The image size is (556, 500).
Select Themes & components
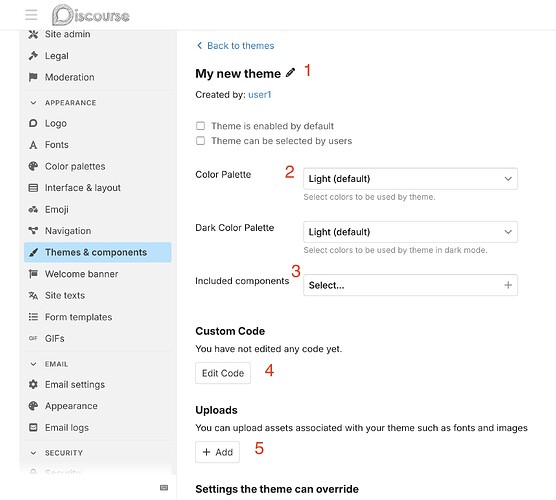click(x=98, y=252)
